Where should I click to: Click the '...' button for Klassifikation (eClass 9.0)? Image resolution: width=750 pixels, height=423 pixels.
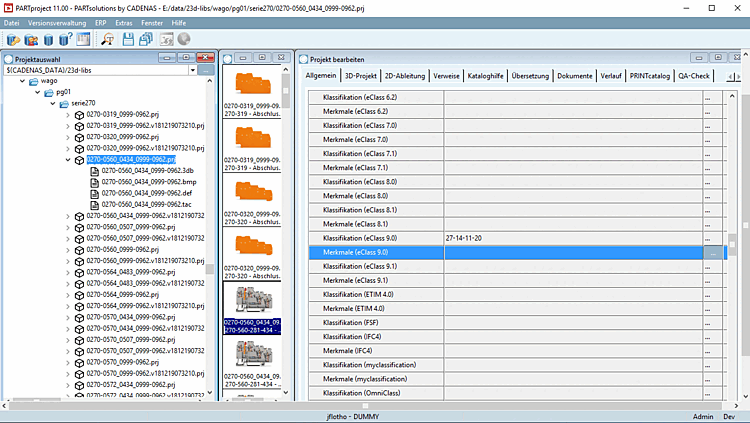click(x=708, y=239)
